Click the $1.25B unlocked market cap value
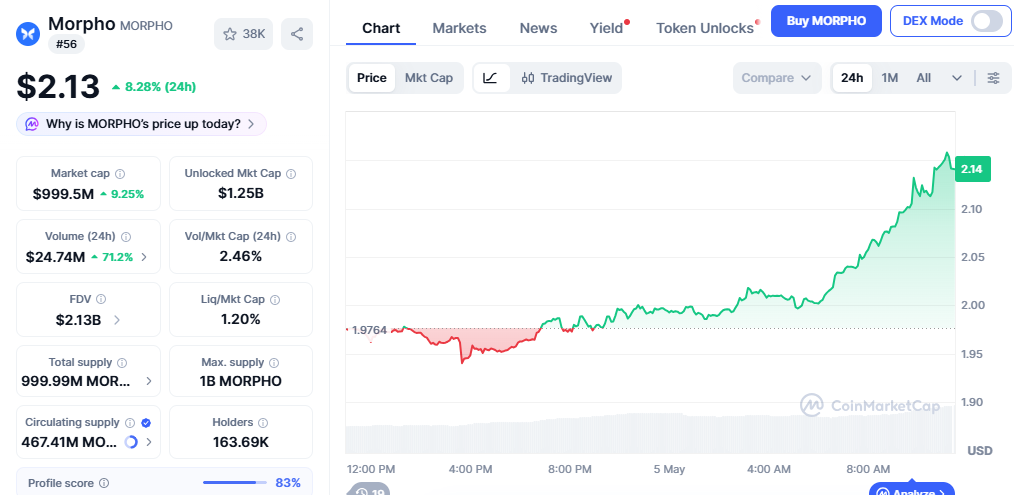1014x495 pixels. point(241,193)
